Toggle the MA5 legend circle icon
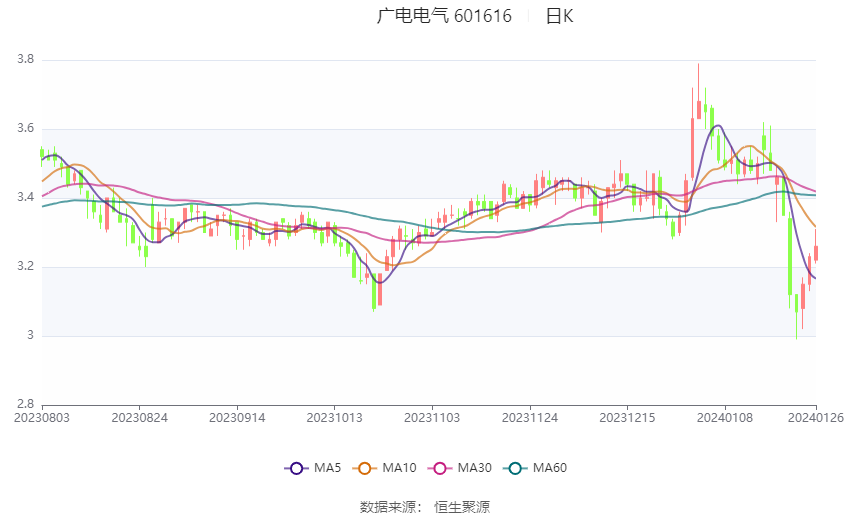Screen dimensions: 850x517 pos(296,468)
